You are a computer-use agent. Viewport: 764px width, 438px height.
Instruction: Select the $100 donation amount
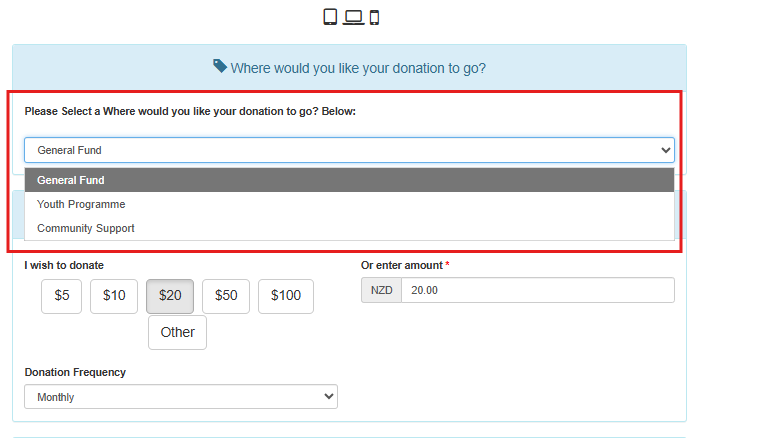(286, 296)
